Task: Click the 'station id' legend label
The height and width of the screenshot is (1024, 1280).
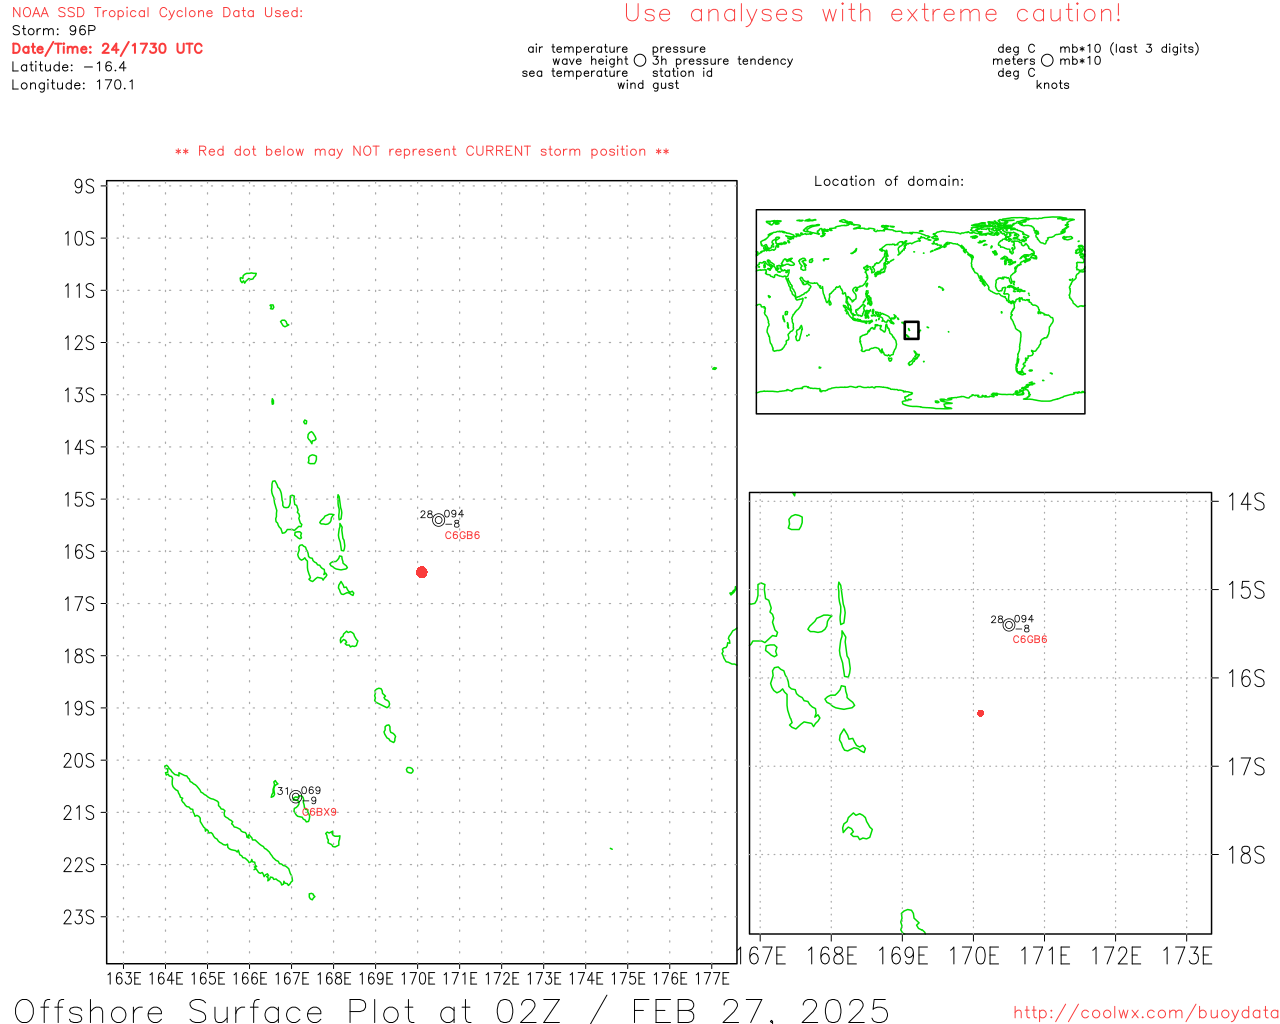Action: tap(682, 73)
